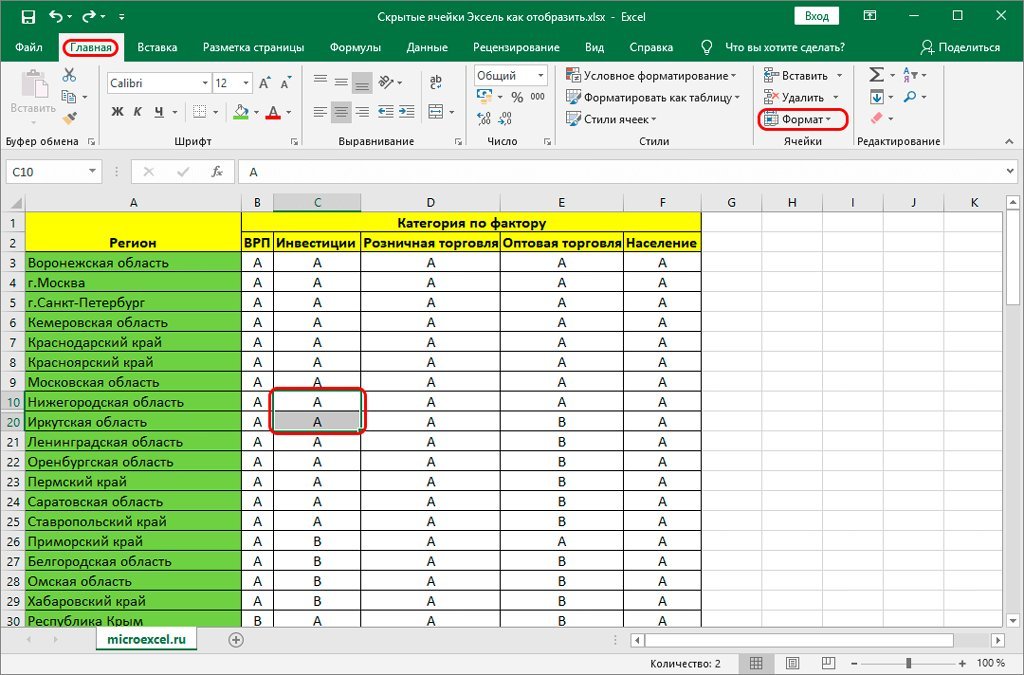
Task: Click the Name Box showing C10
Action: pos(45,172)
